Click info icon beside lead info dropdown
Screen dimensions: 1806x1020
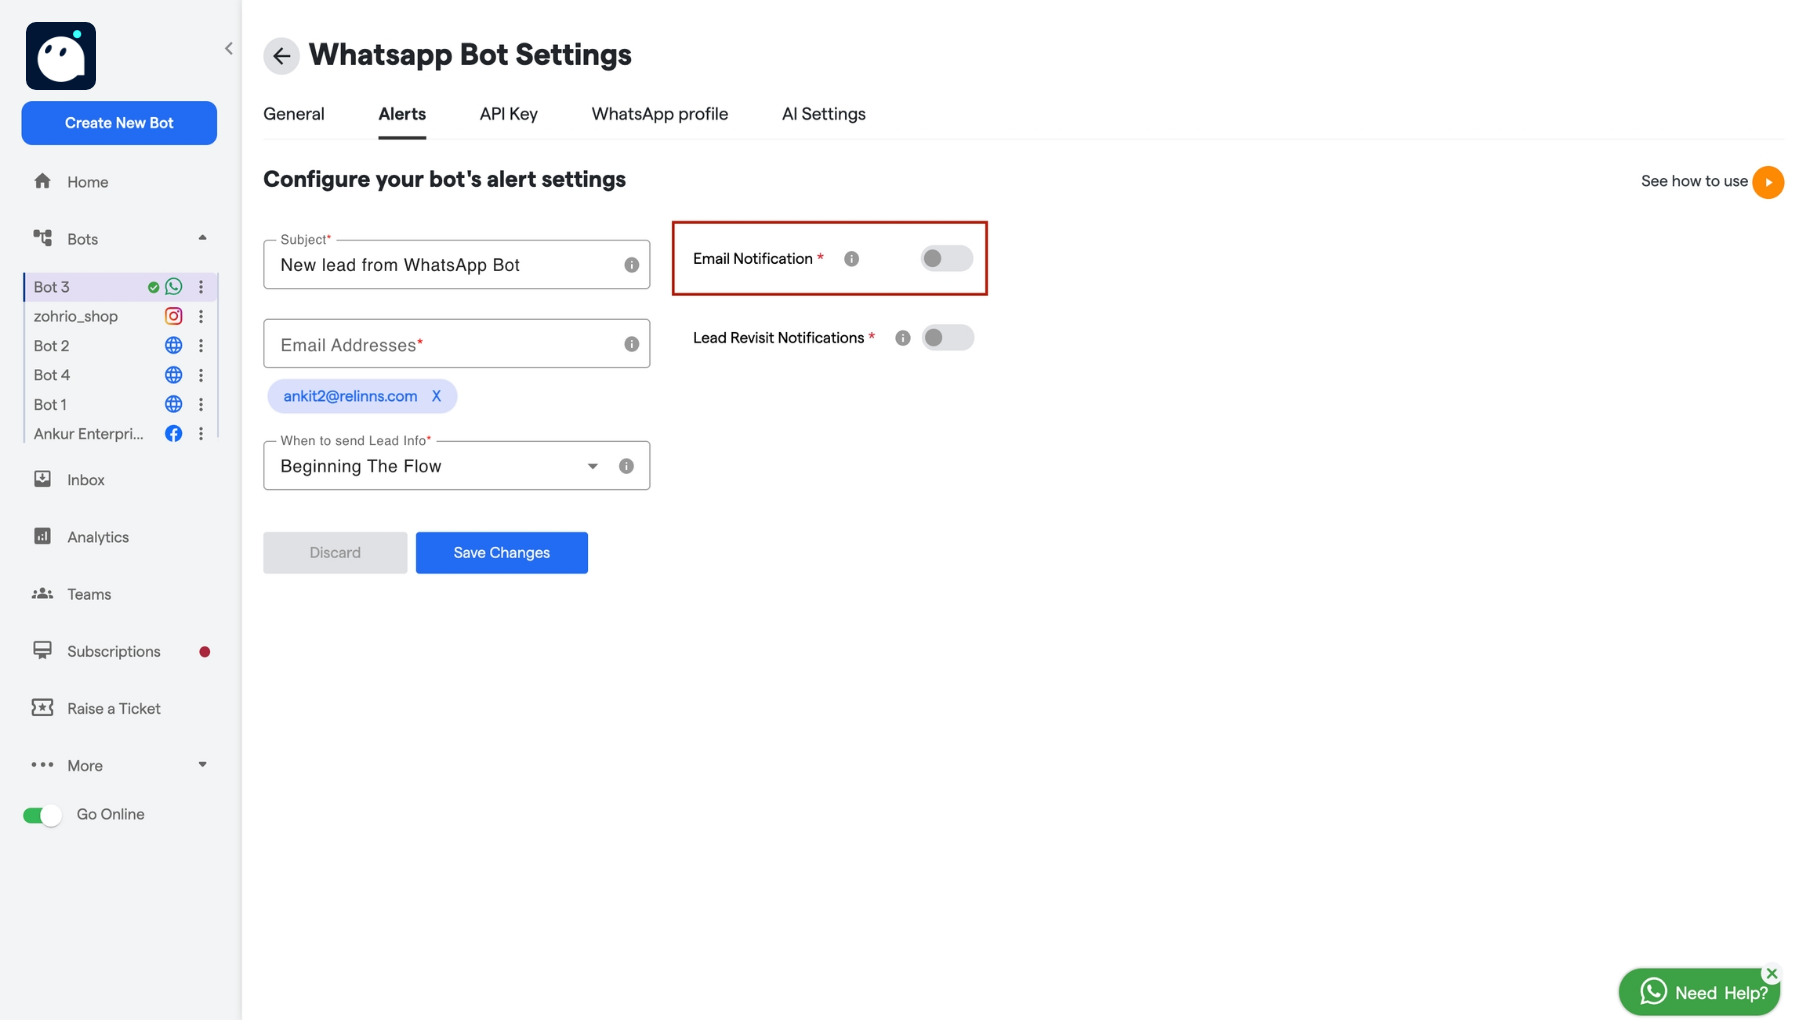coord(627,466)
